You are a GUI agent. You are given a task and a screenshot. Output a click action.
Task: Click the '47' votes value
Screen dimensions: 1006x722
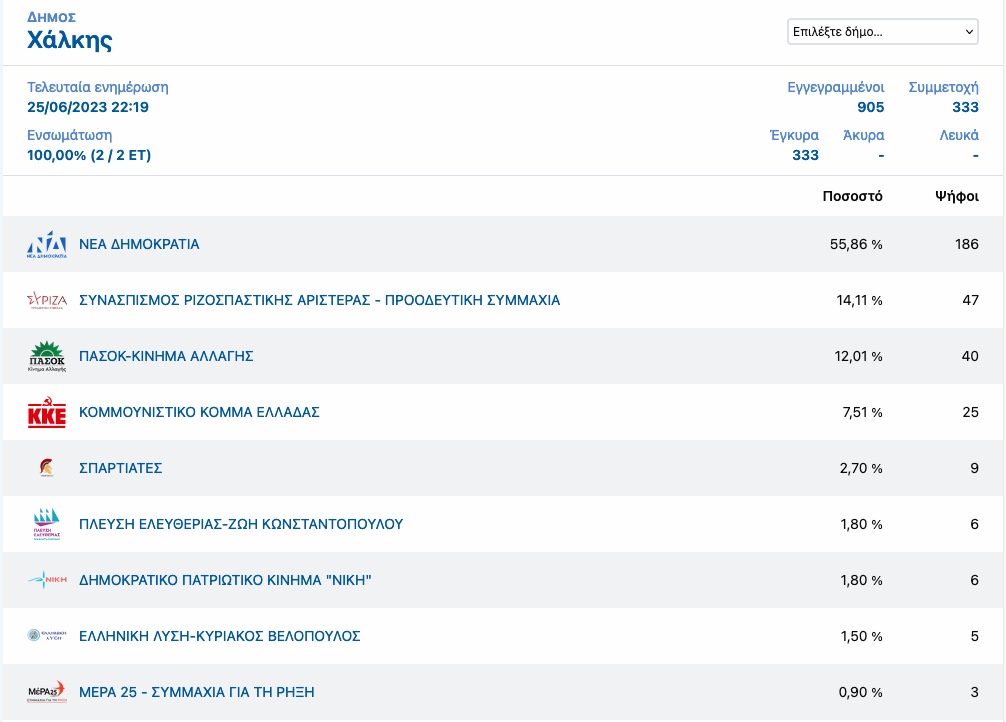coord(971,300)
